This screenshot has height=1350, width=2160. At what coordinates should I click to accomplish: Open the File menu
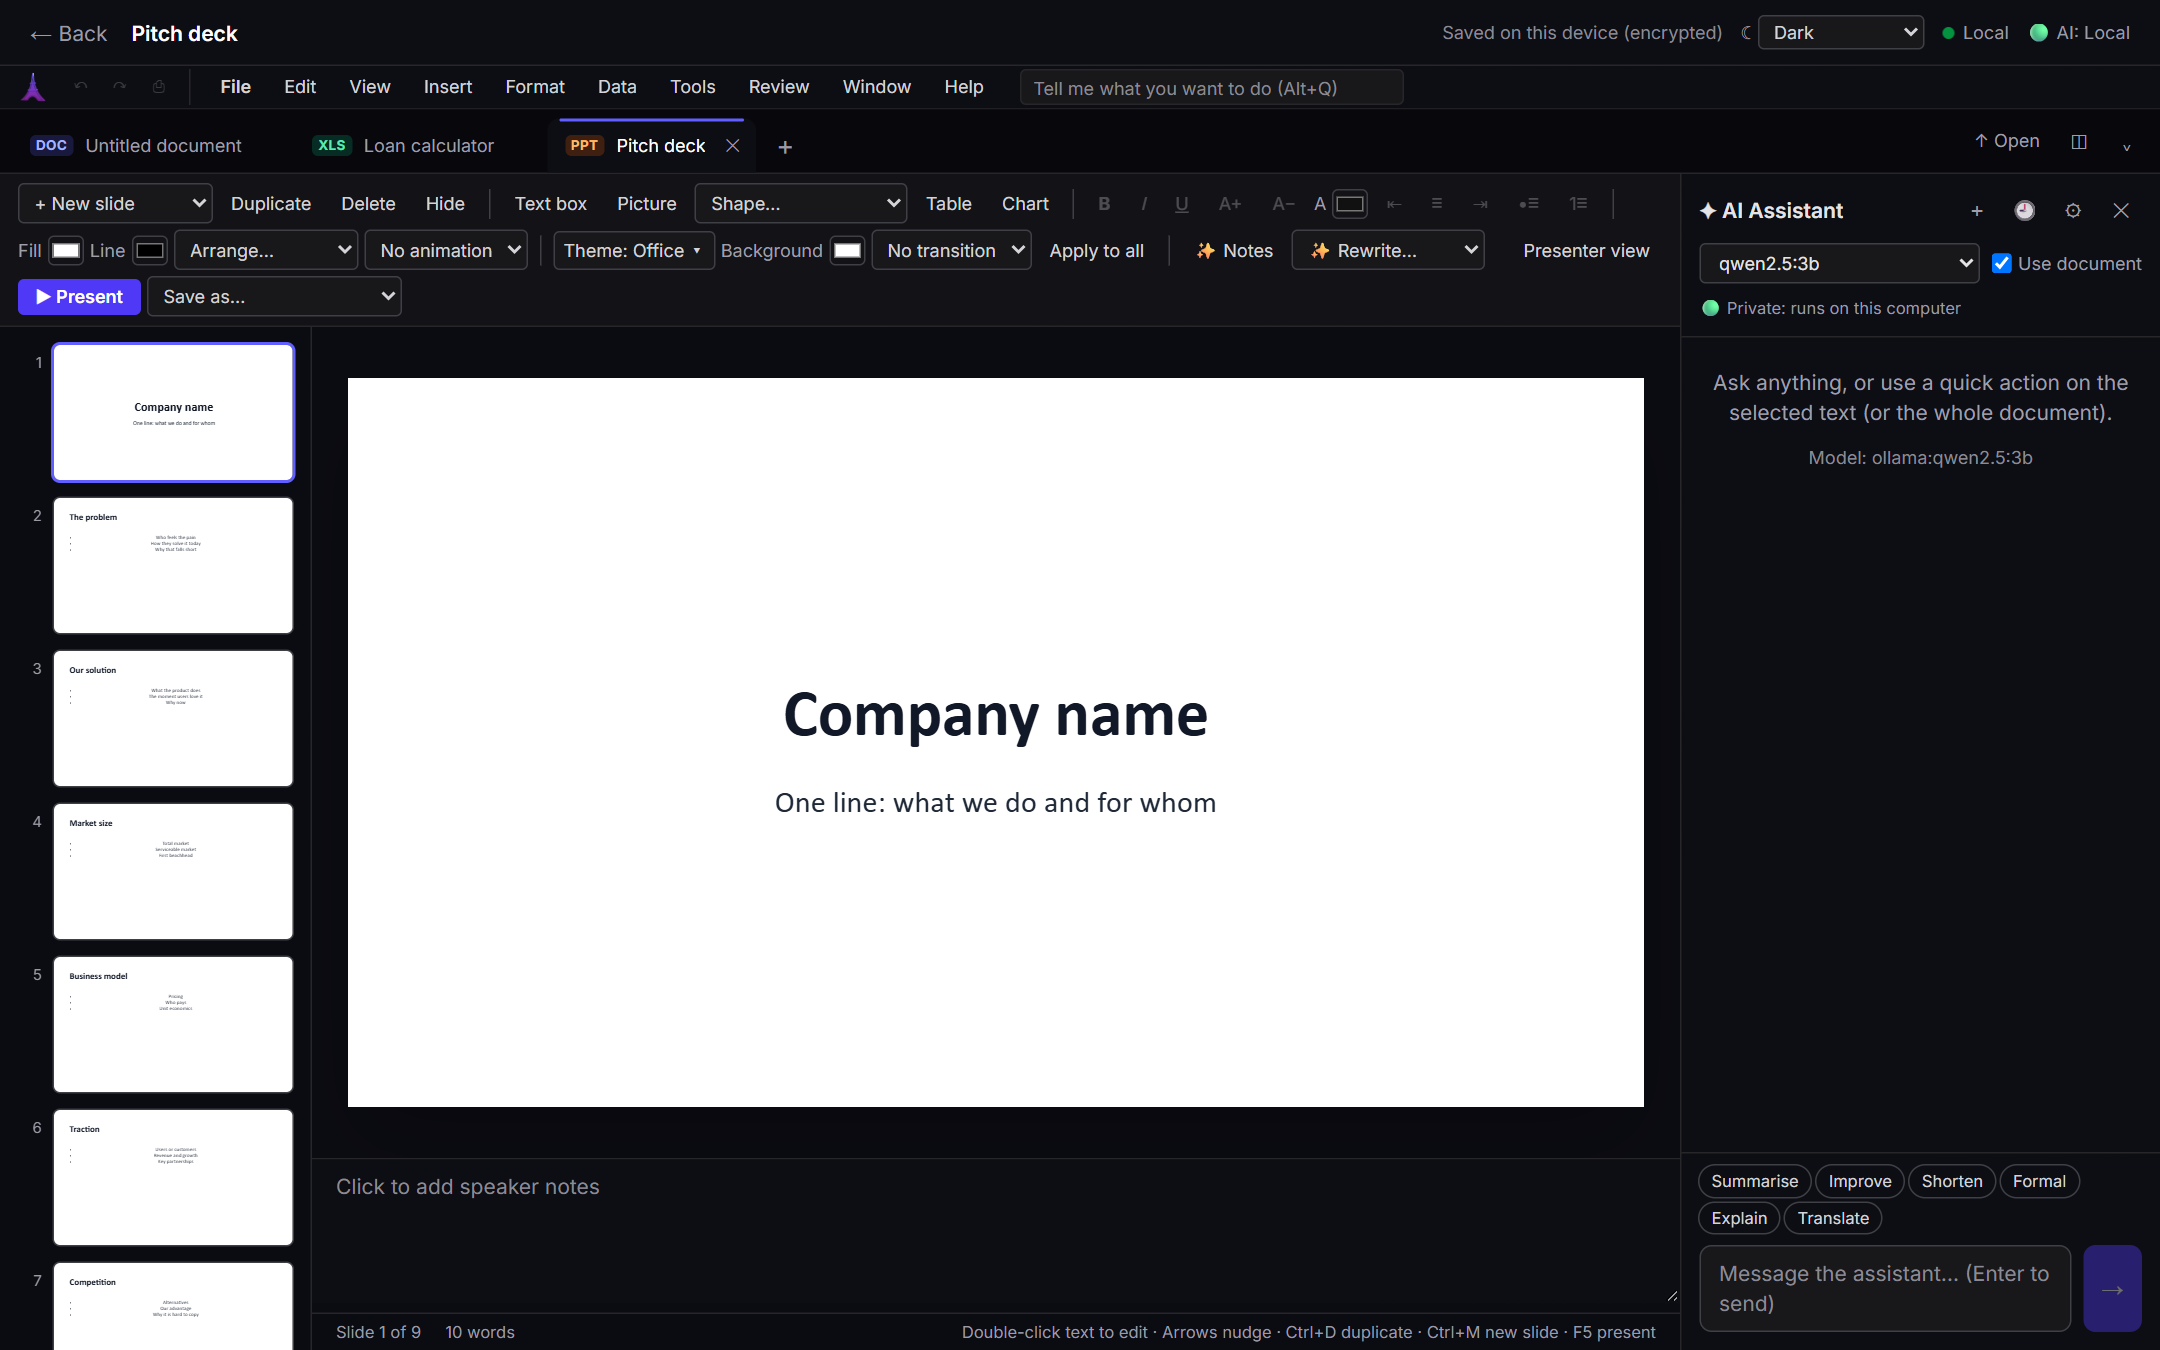(x=235, y=87)
